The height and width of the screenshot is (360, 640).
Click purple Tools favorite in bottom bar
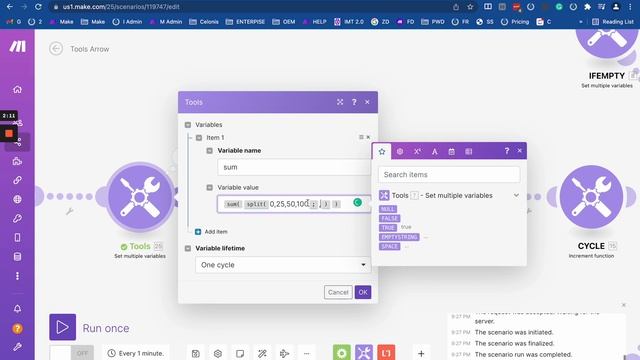pyautogui.click(x=364, y=352)
